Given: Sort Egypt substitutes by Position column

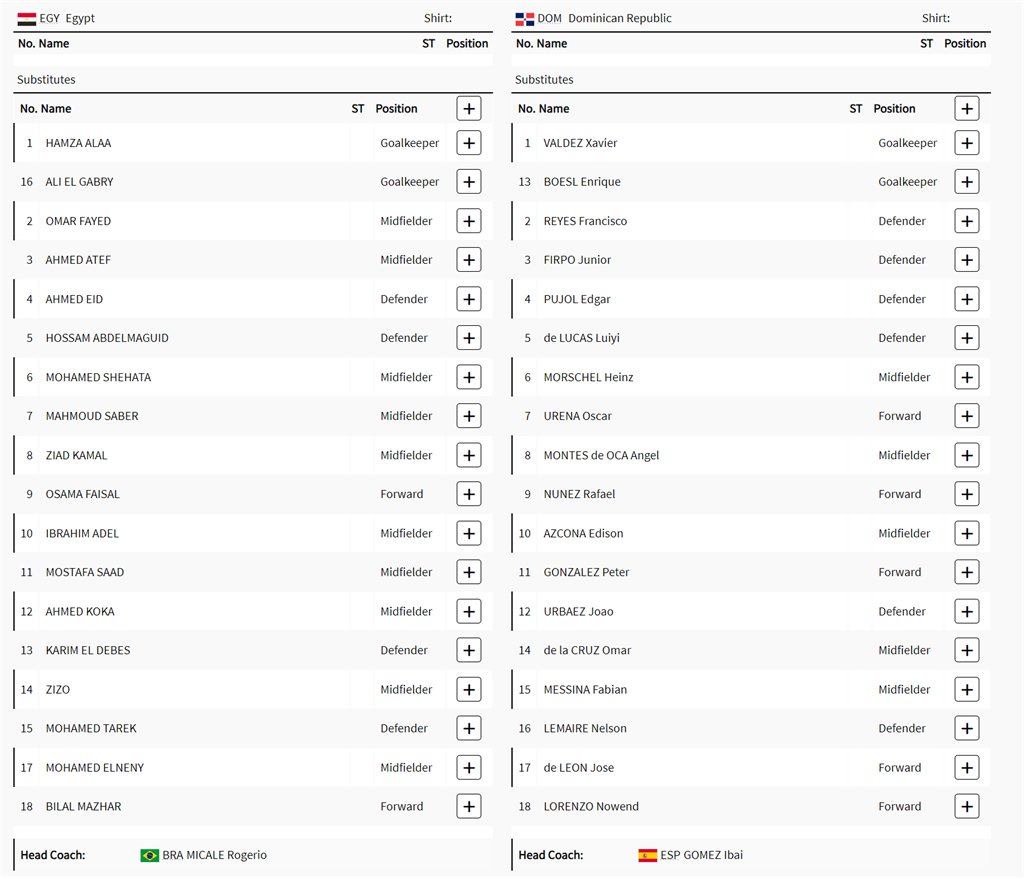Looking at the screenshot, I should (396, 109).
